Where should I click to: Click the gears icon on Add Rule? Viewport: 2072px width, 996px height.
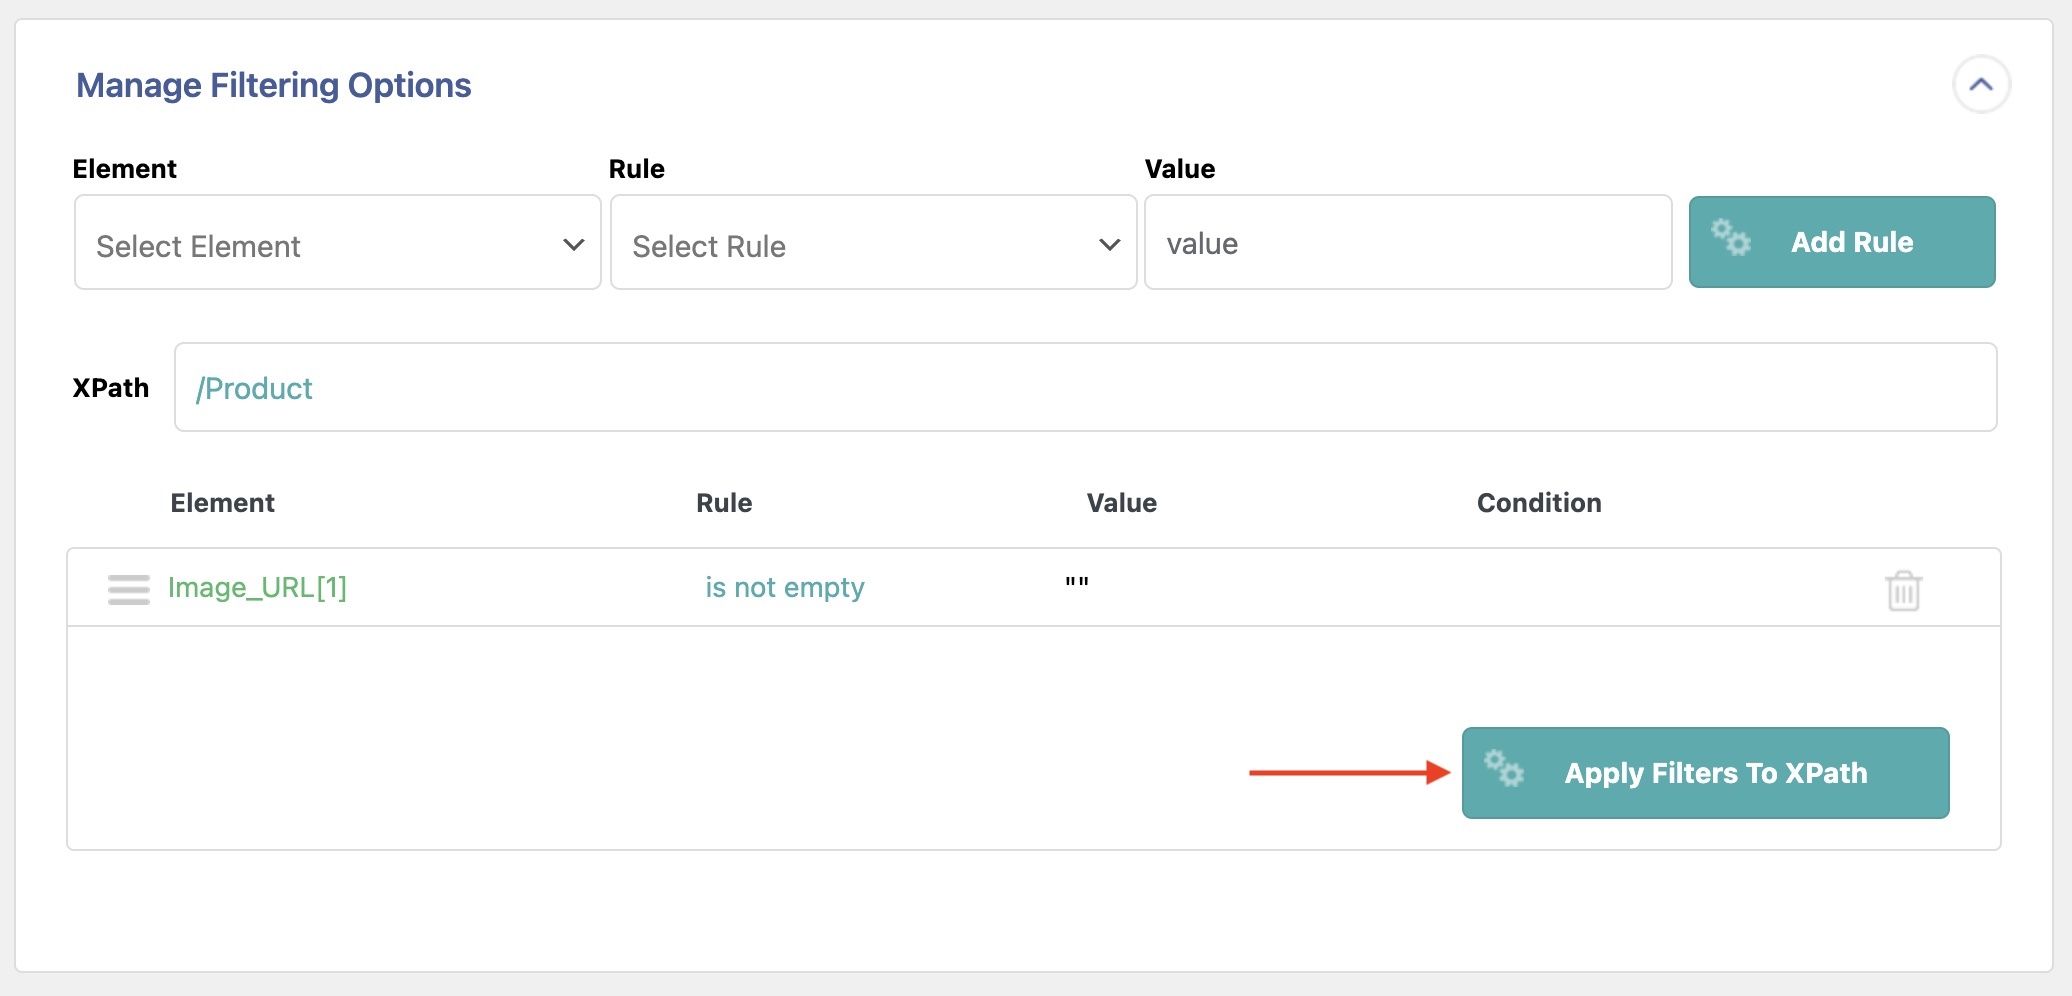(x=1730, y=238)
